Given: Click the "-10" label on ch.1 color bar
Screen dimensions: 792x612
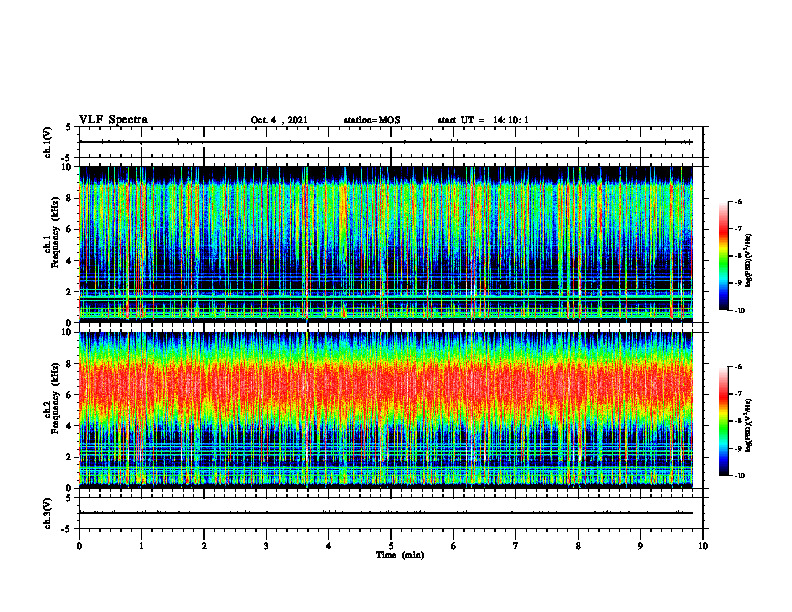Looking at the screenshot, I should [x=739, y=311].
